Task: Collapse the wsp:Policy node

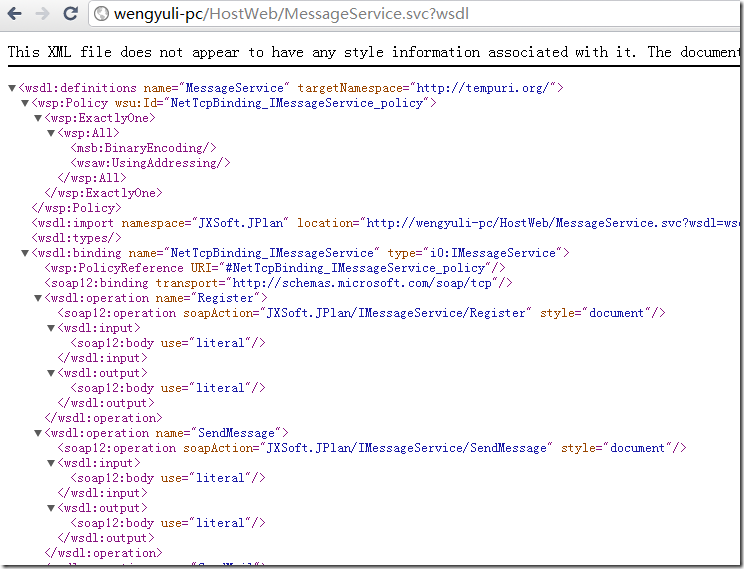Action: (x=25, y=103)
